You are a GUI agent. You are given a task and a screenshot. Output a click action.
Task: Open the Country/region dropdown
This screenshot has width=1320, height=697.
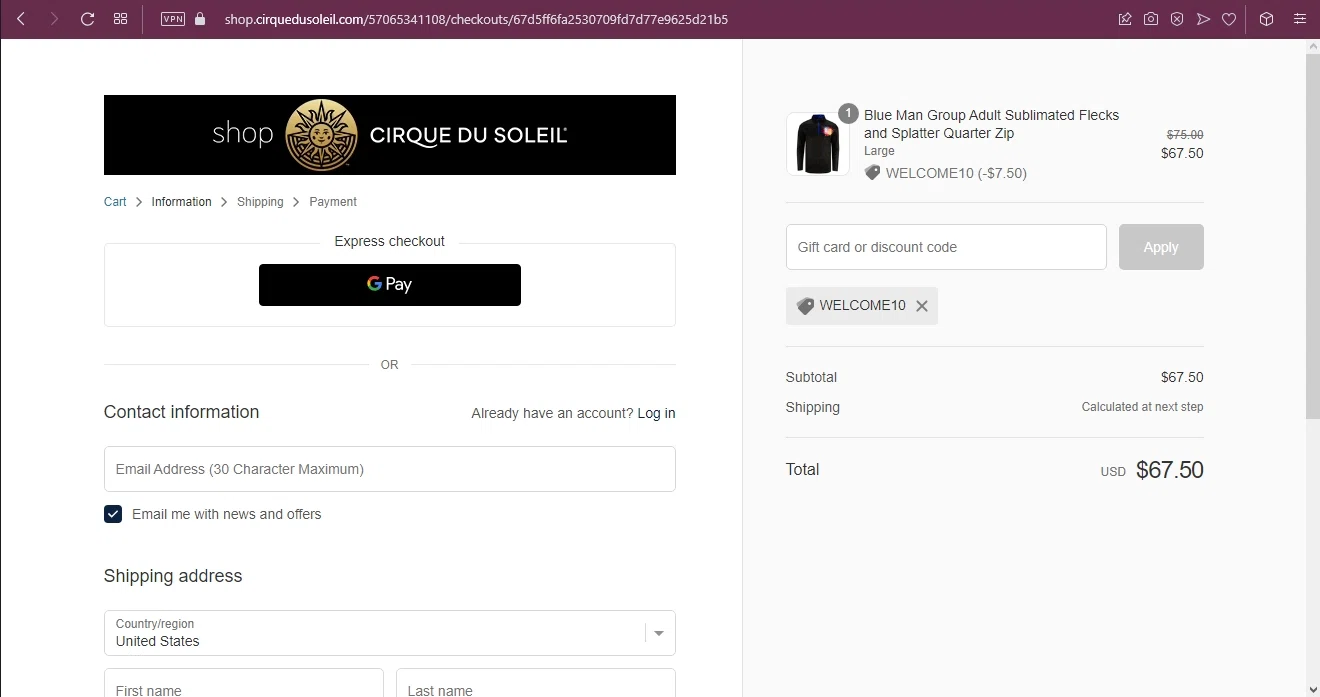tap(390, 633)
